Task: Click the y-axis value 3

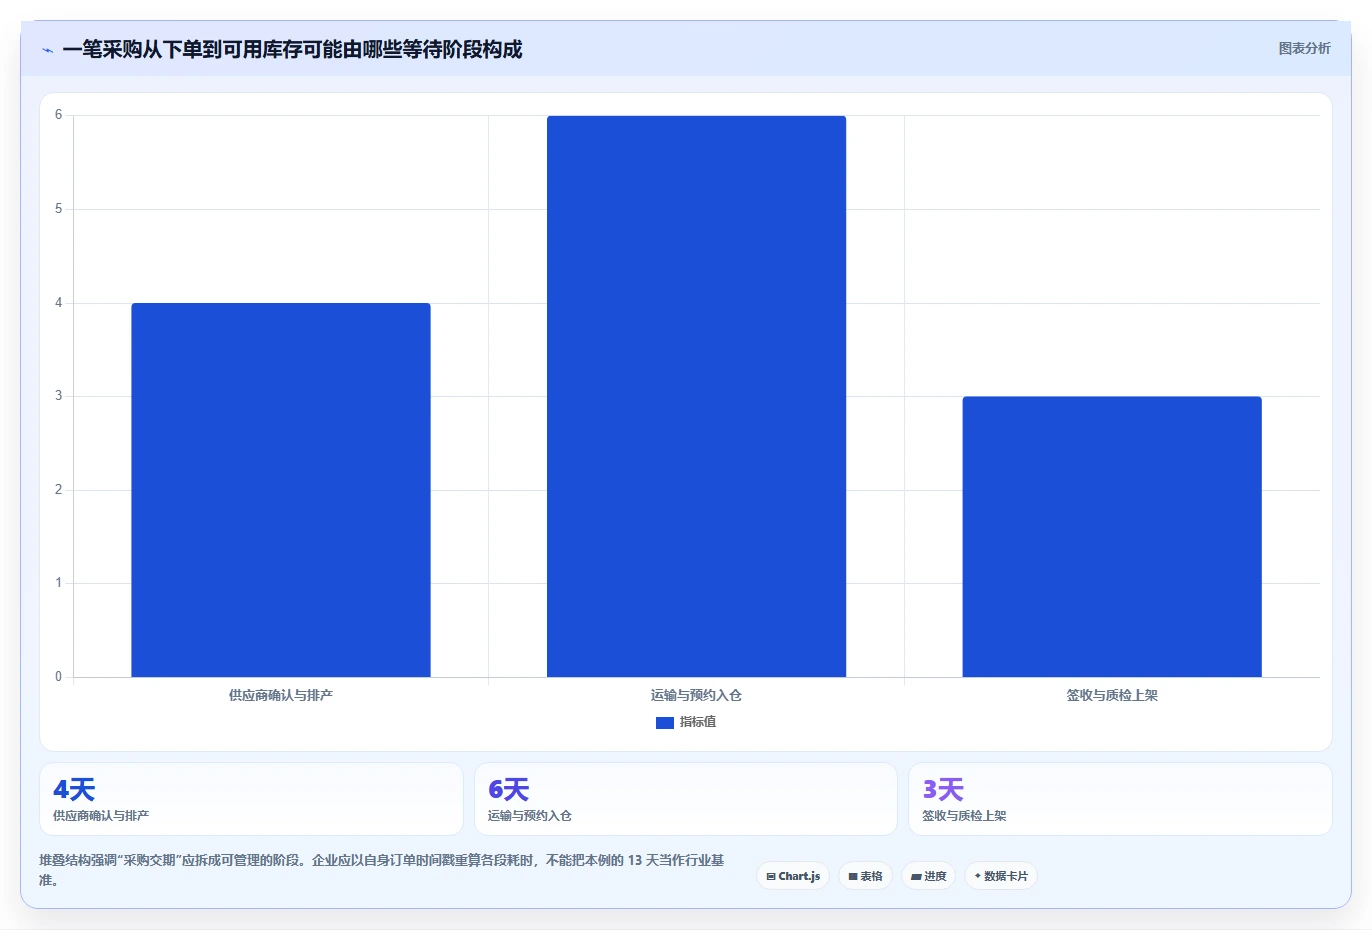Action: (58, 396)
